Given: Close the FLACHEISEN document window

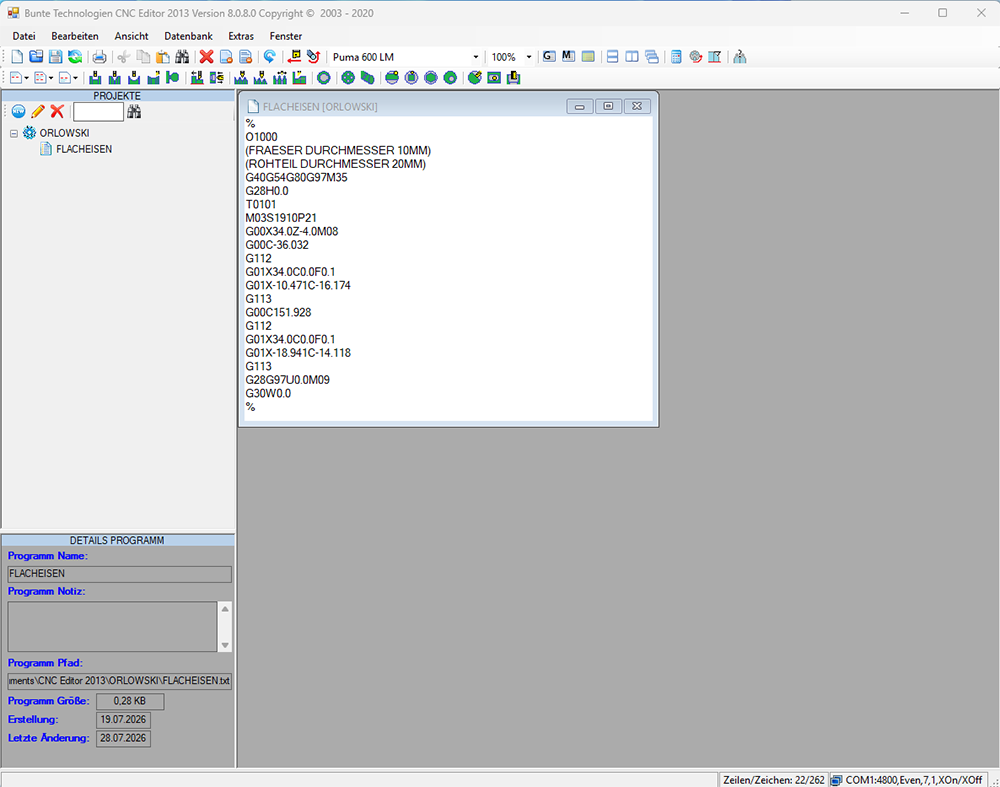Looking at the screenshot, I should 637,107.
